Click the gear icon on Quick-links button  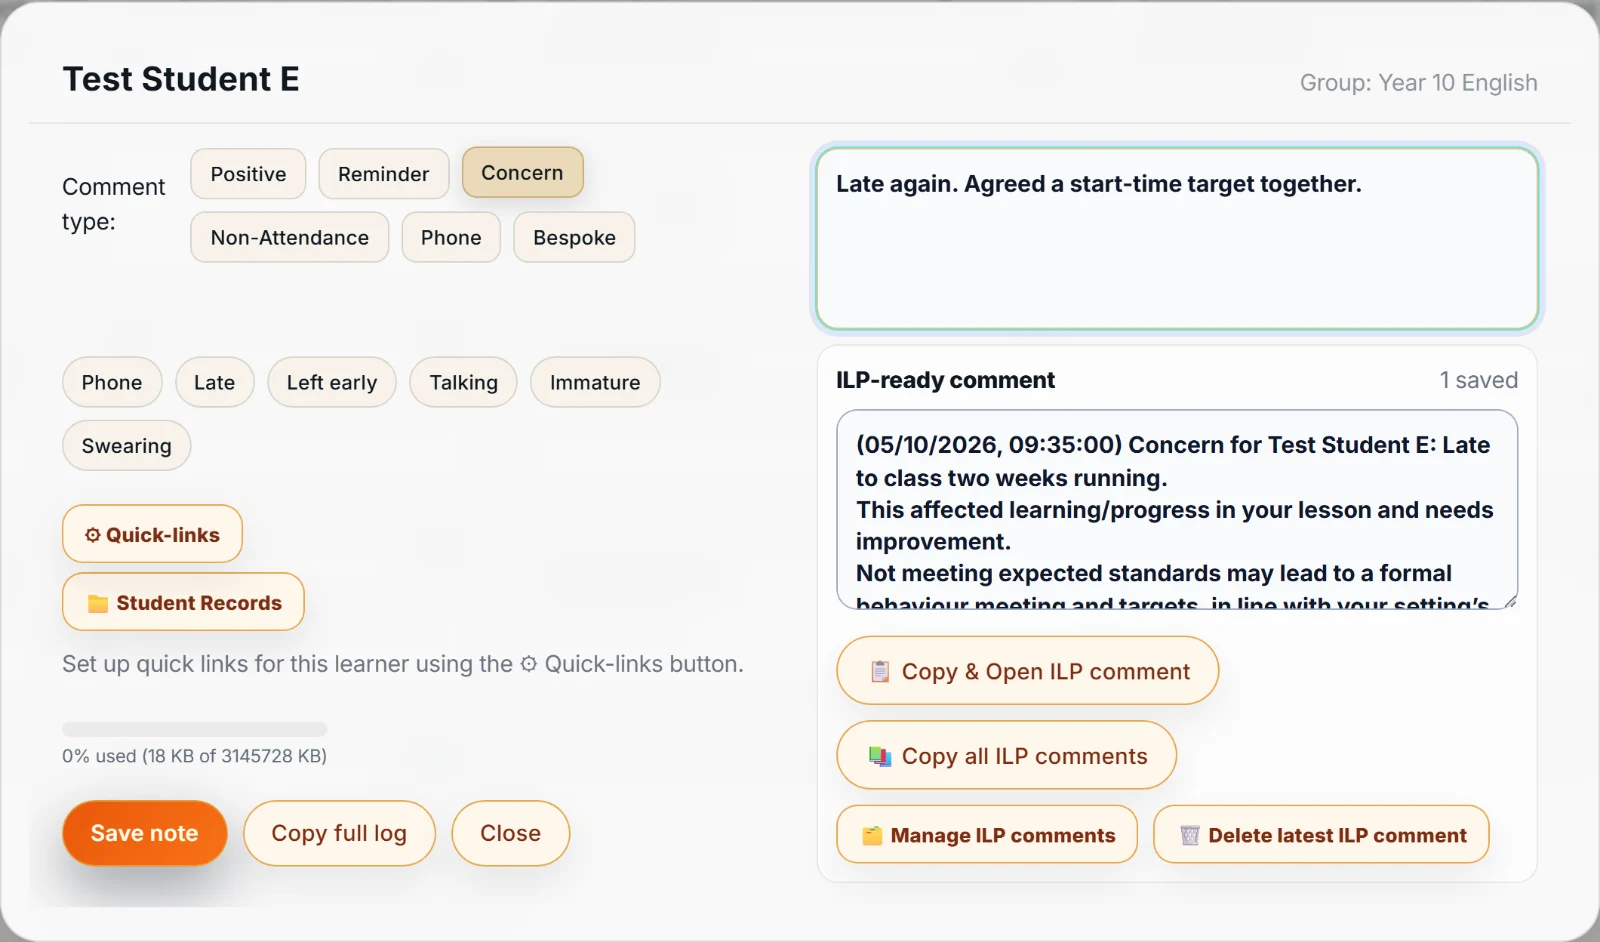click(x=92, y=535)
